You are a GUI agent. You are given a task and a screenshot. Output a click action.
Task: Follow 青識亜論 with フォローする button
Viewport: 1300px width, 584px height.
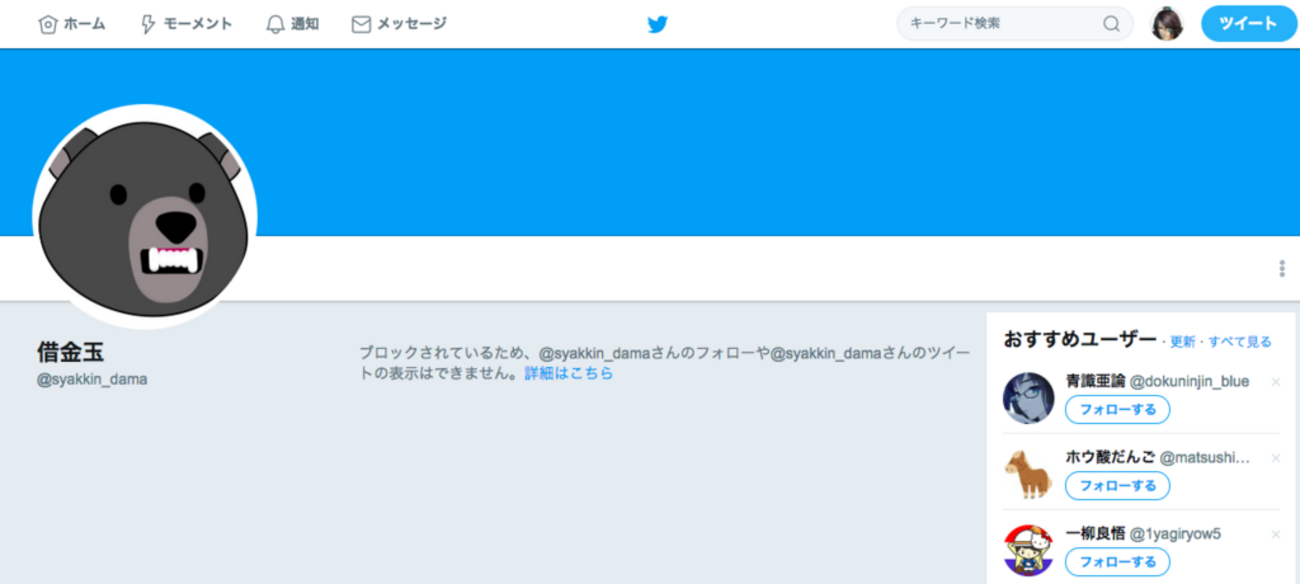tap(1117, 409)
